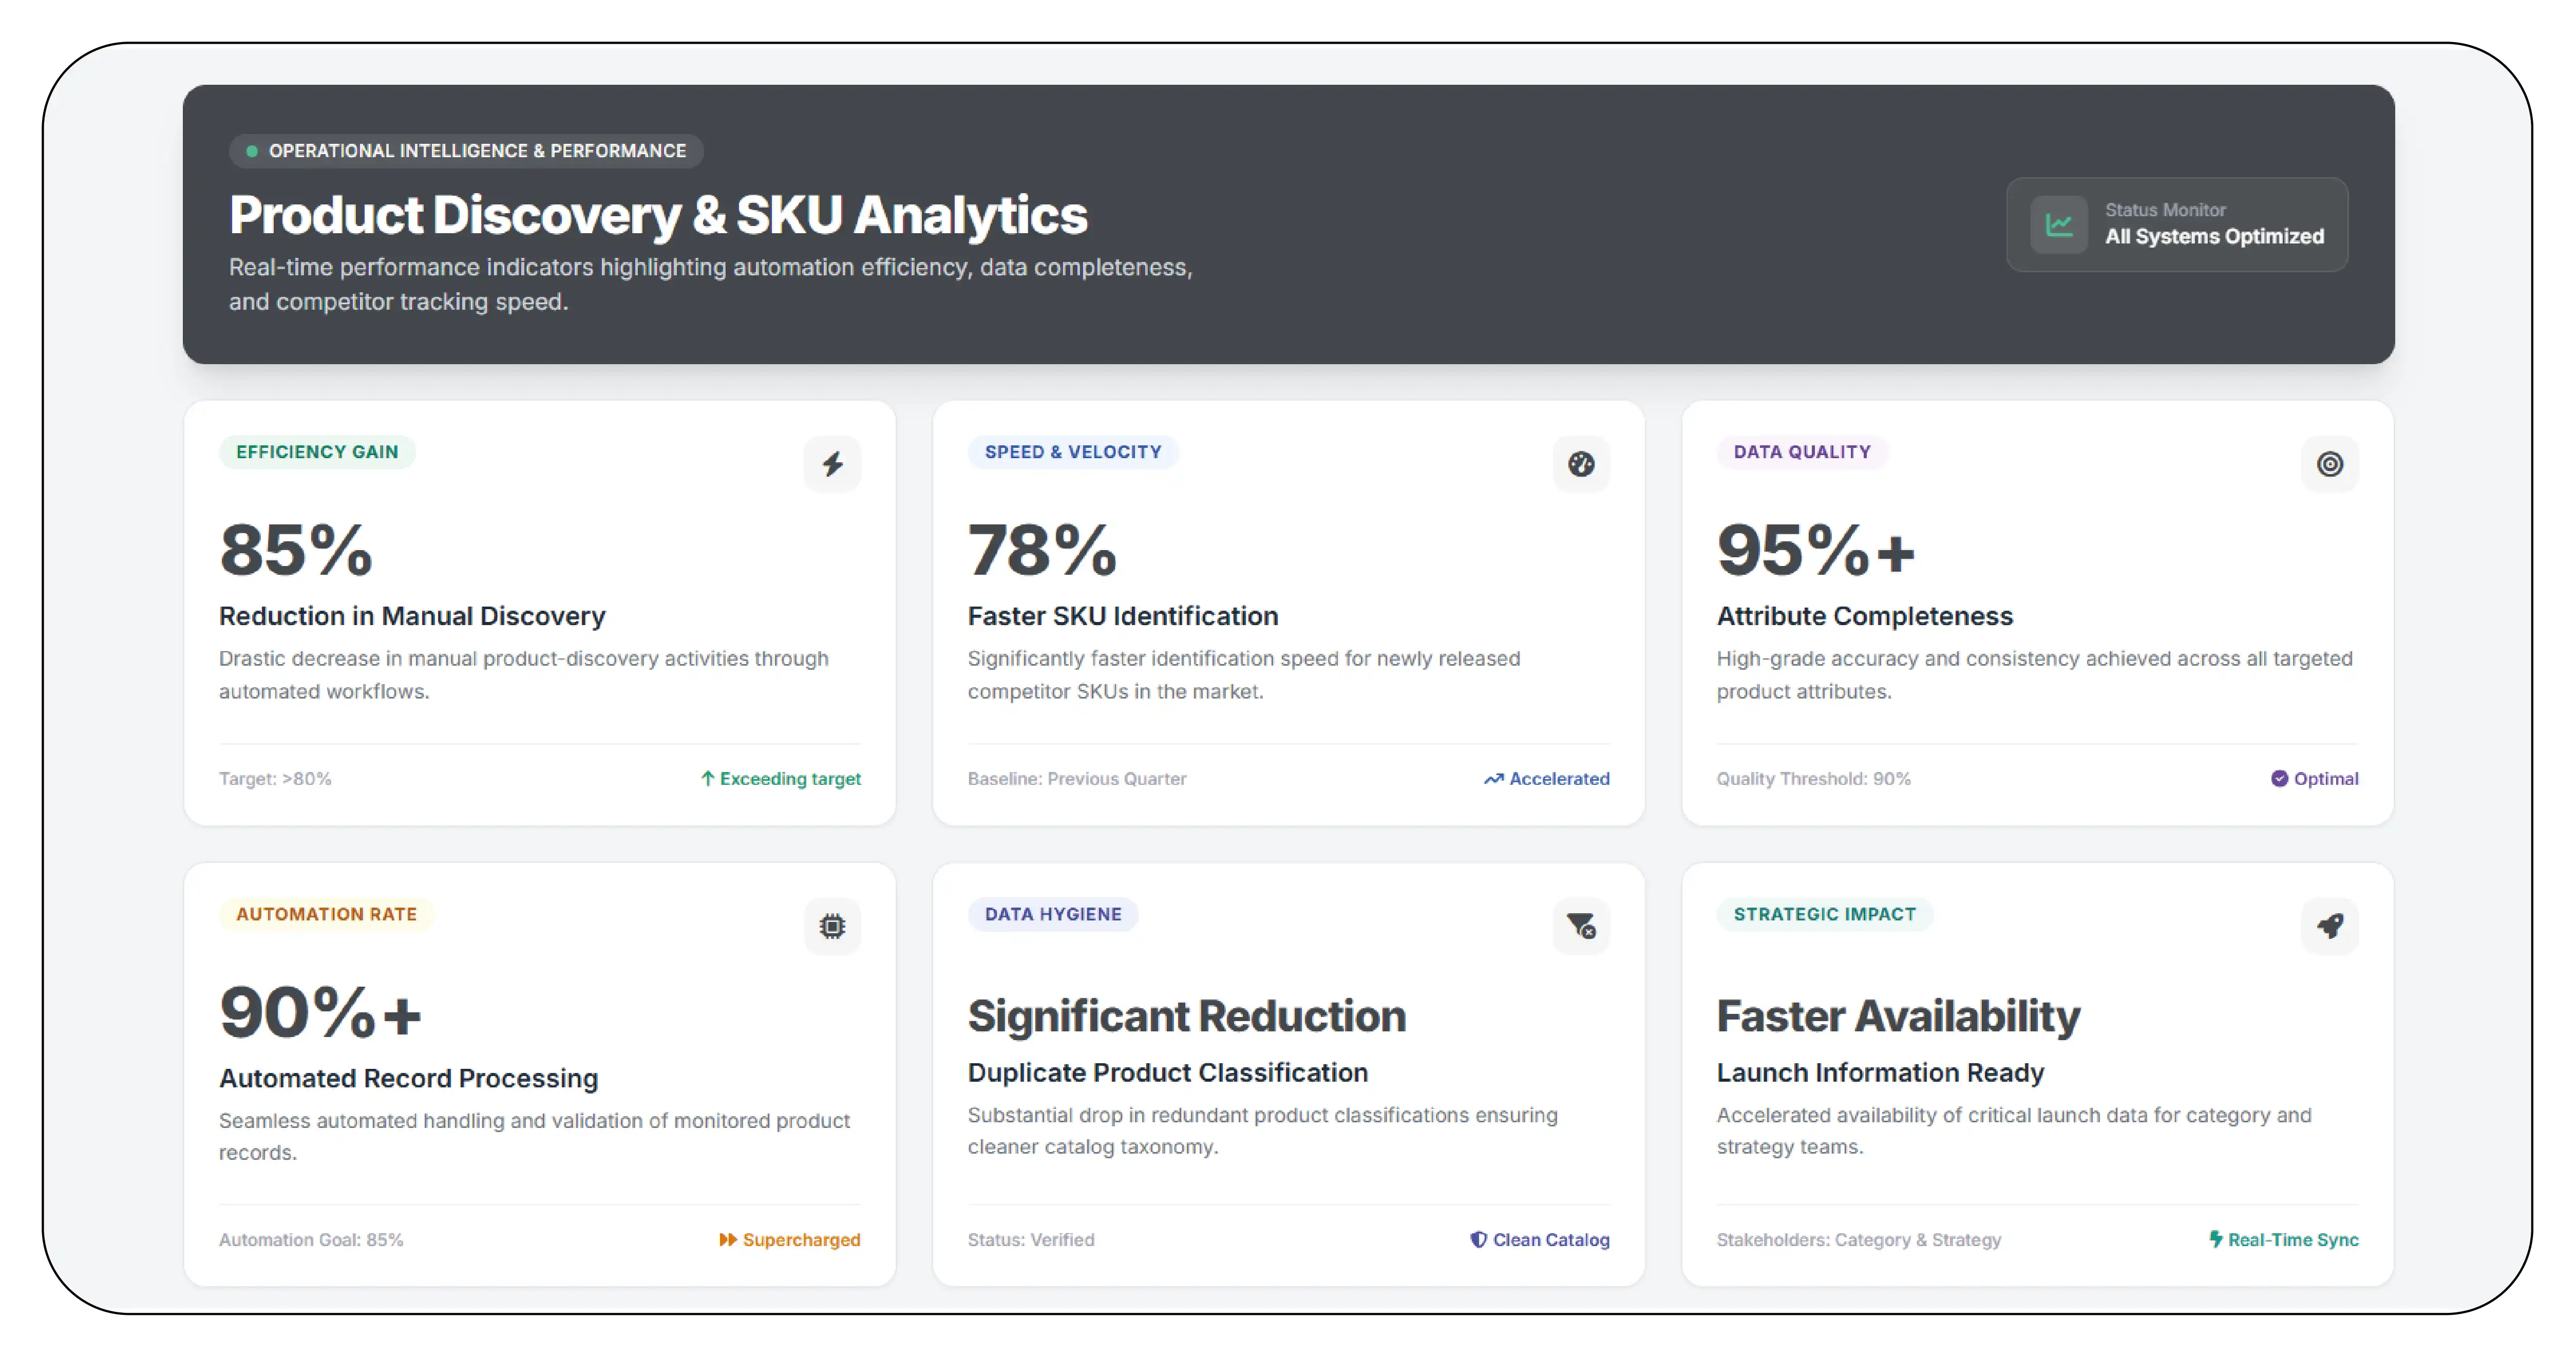Click the All Systems Optimized status label
The height and width of the screenshot is (1357, 2576).
coord(2214,237)
